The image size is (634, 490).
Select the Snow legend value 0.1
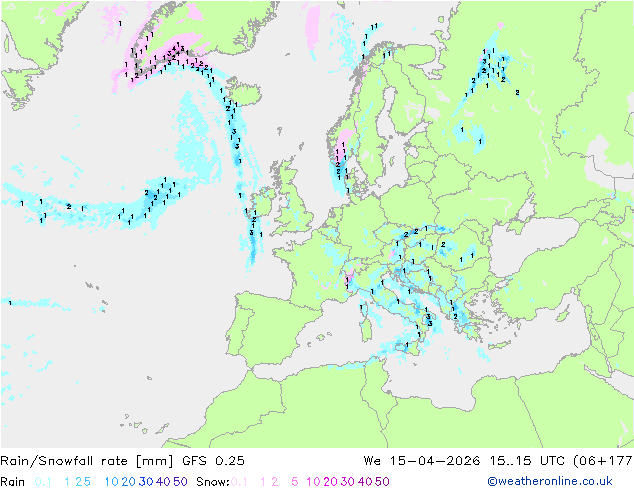point(239,482)
